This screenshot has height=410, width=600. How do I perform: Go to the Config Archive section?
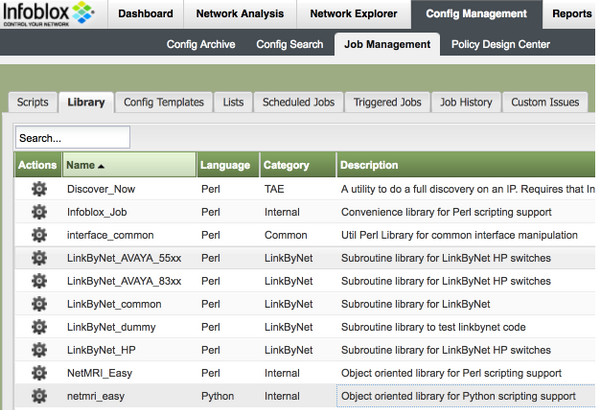tap(201, 44)
